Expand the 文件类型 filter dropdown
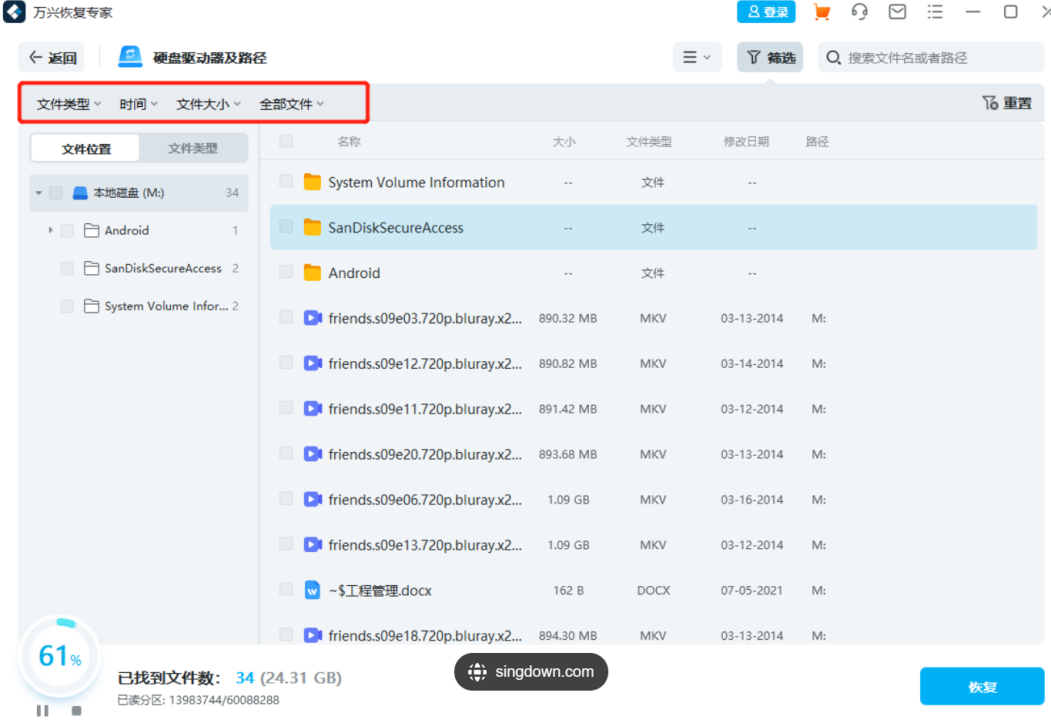The image size is (1051, 723). click(x=69, y=104)
